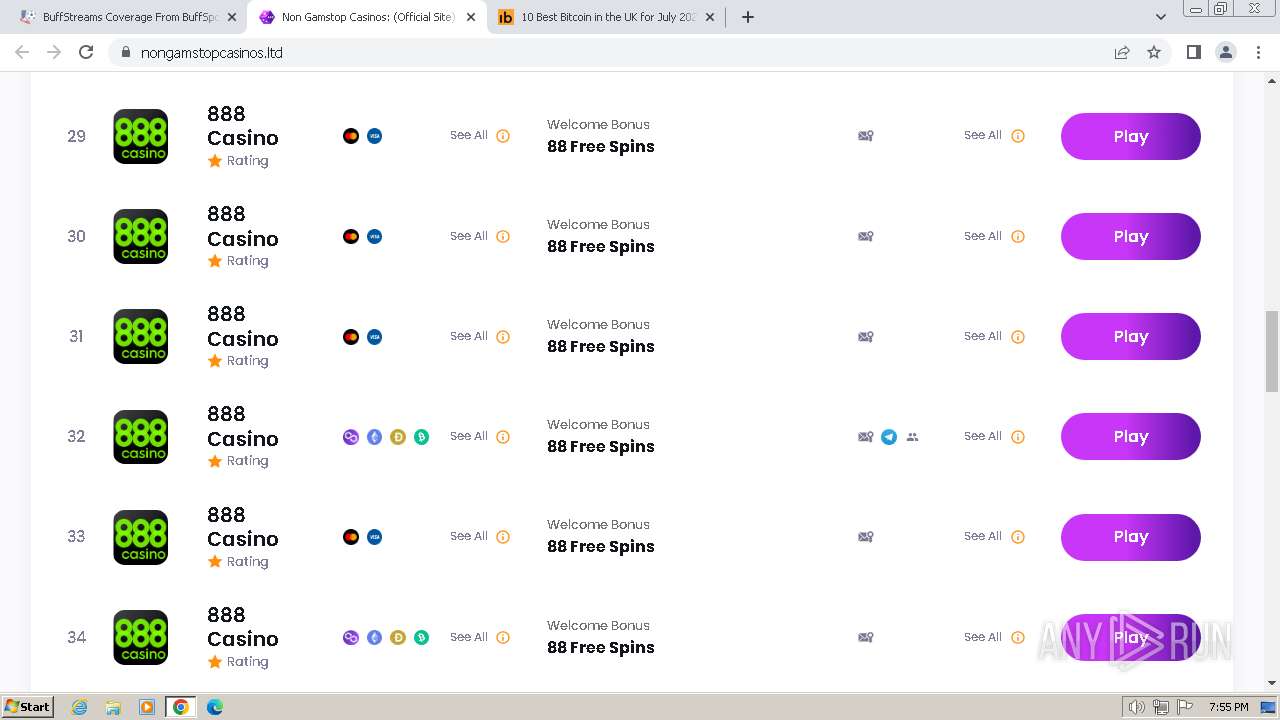The width and height of the screenshot is (1280, 720).
Task: Click the purple crypto icon in row 32
Action: [351, 437]
